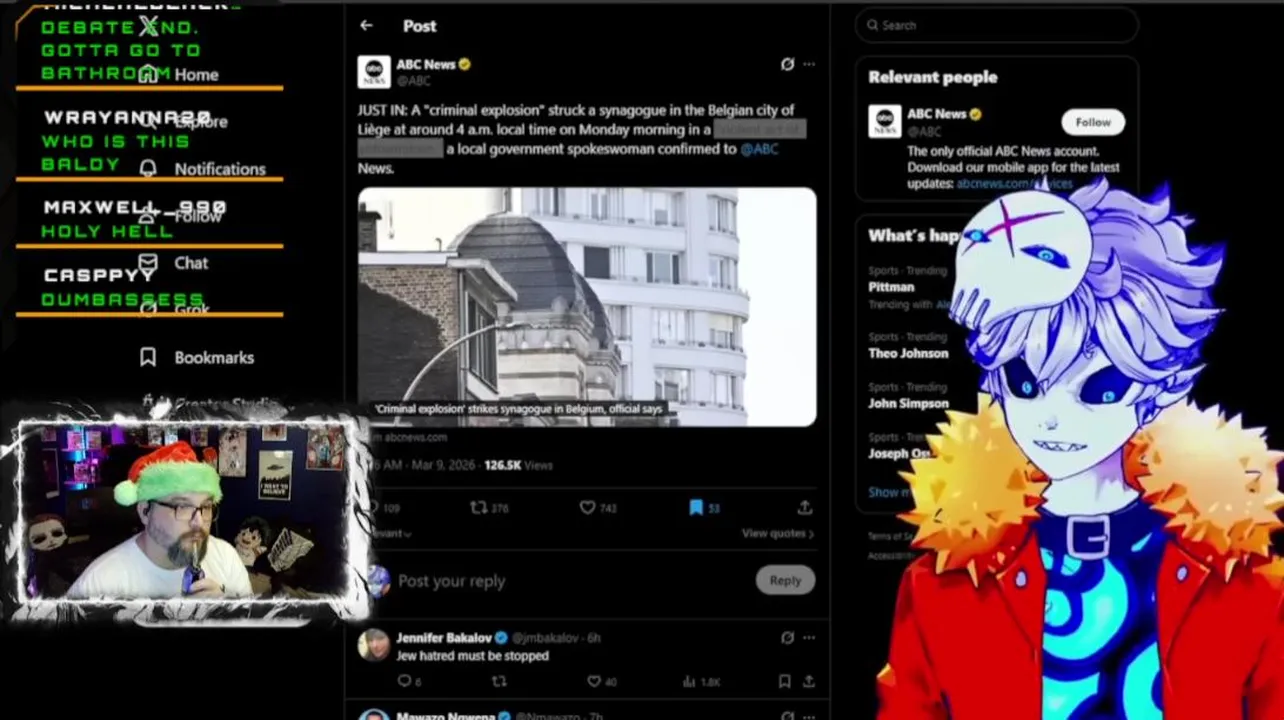This screenshot has width=1284, height=720.
Task: Open Notifications in sidebar
Action: point(202,169)
